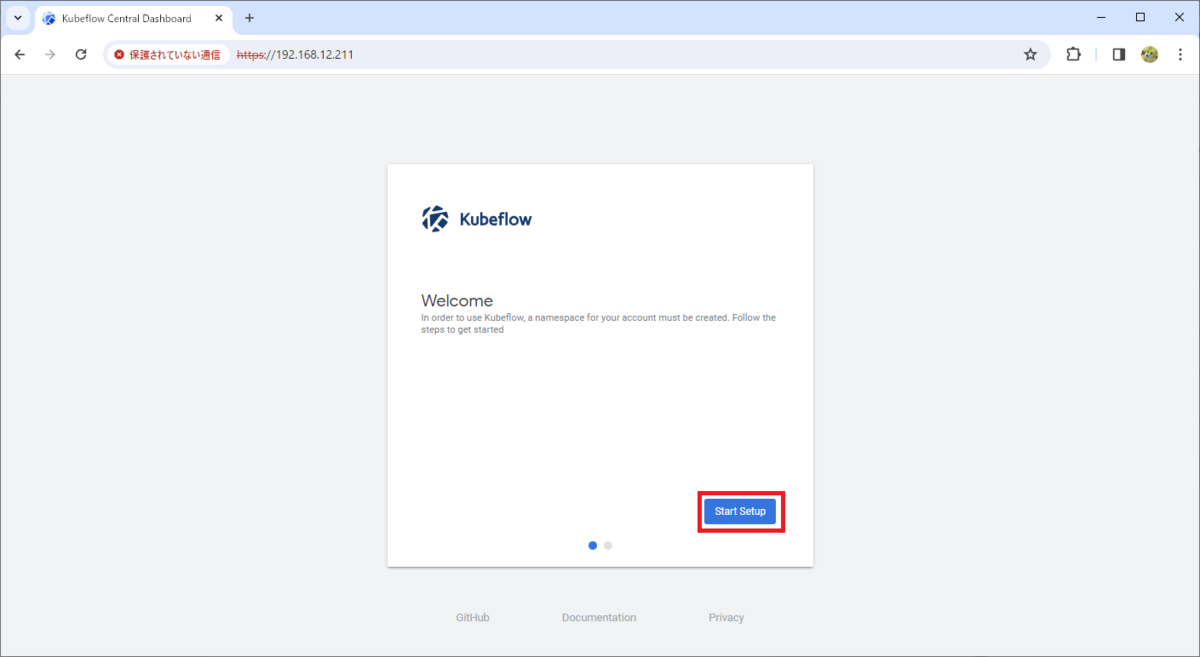
Task: Select the Kubeflow Central Dashboard tab
Action: click(134, 18)
